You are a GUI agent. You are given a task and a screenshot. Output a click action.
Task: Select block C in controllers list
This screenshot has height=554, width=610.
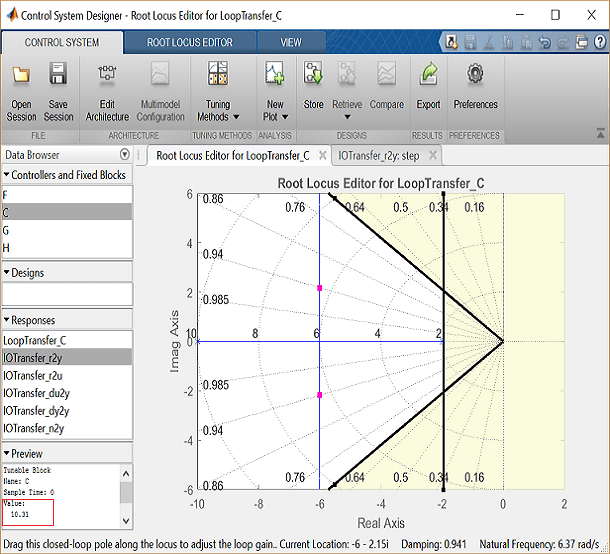[x=67, y=212]
